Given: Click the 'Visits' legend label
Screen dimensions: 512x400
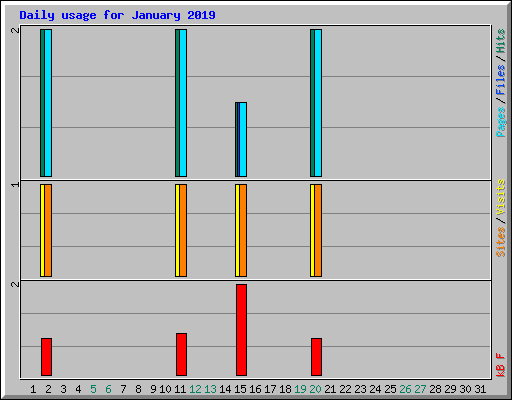Looking at the screenshot, I should coord(501,197).
